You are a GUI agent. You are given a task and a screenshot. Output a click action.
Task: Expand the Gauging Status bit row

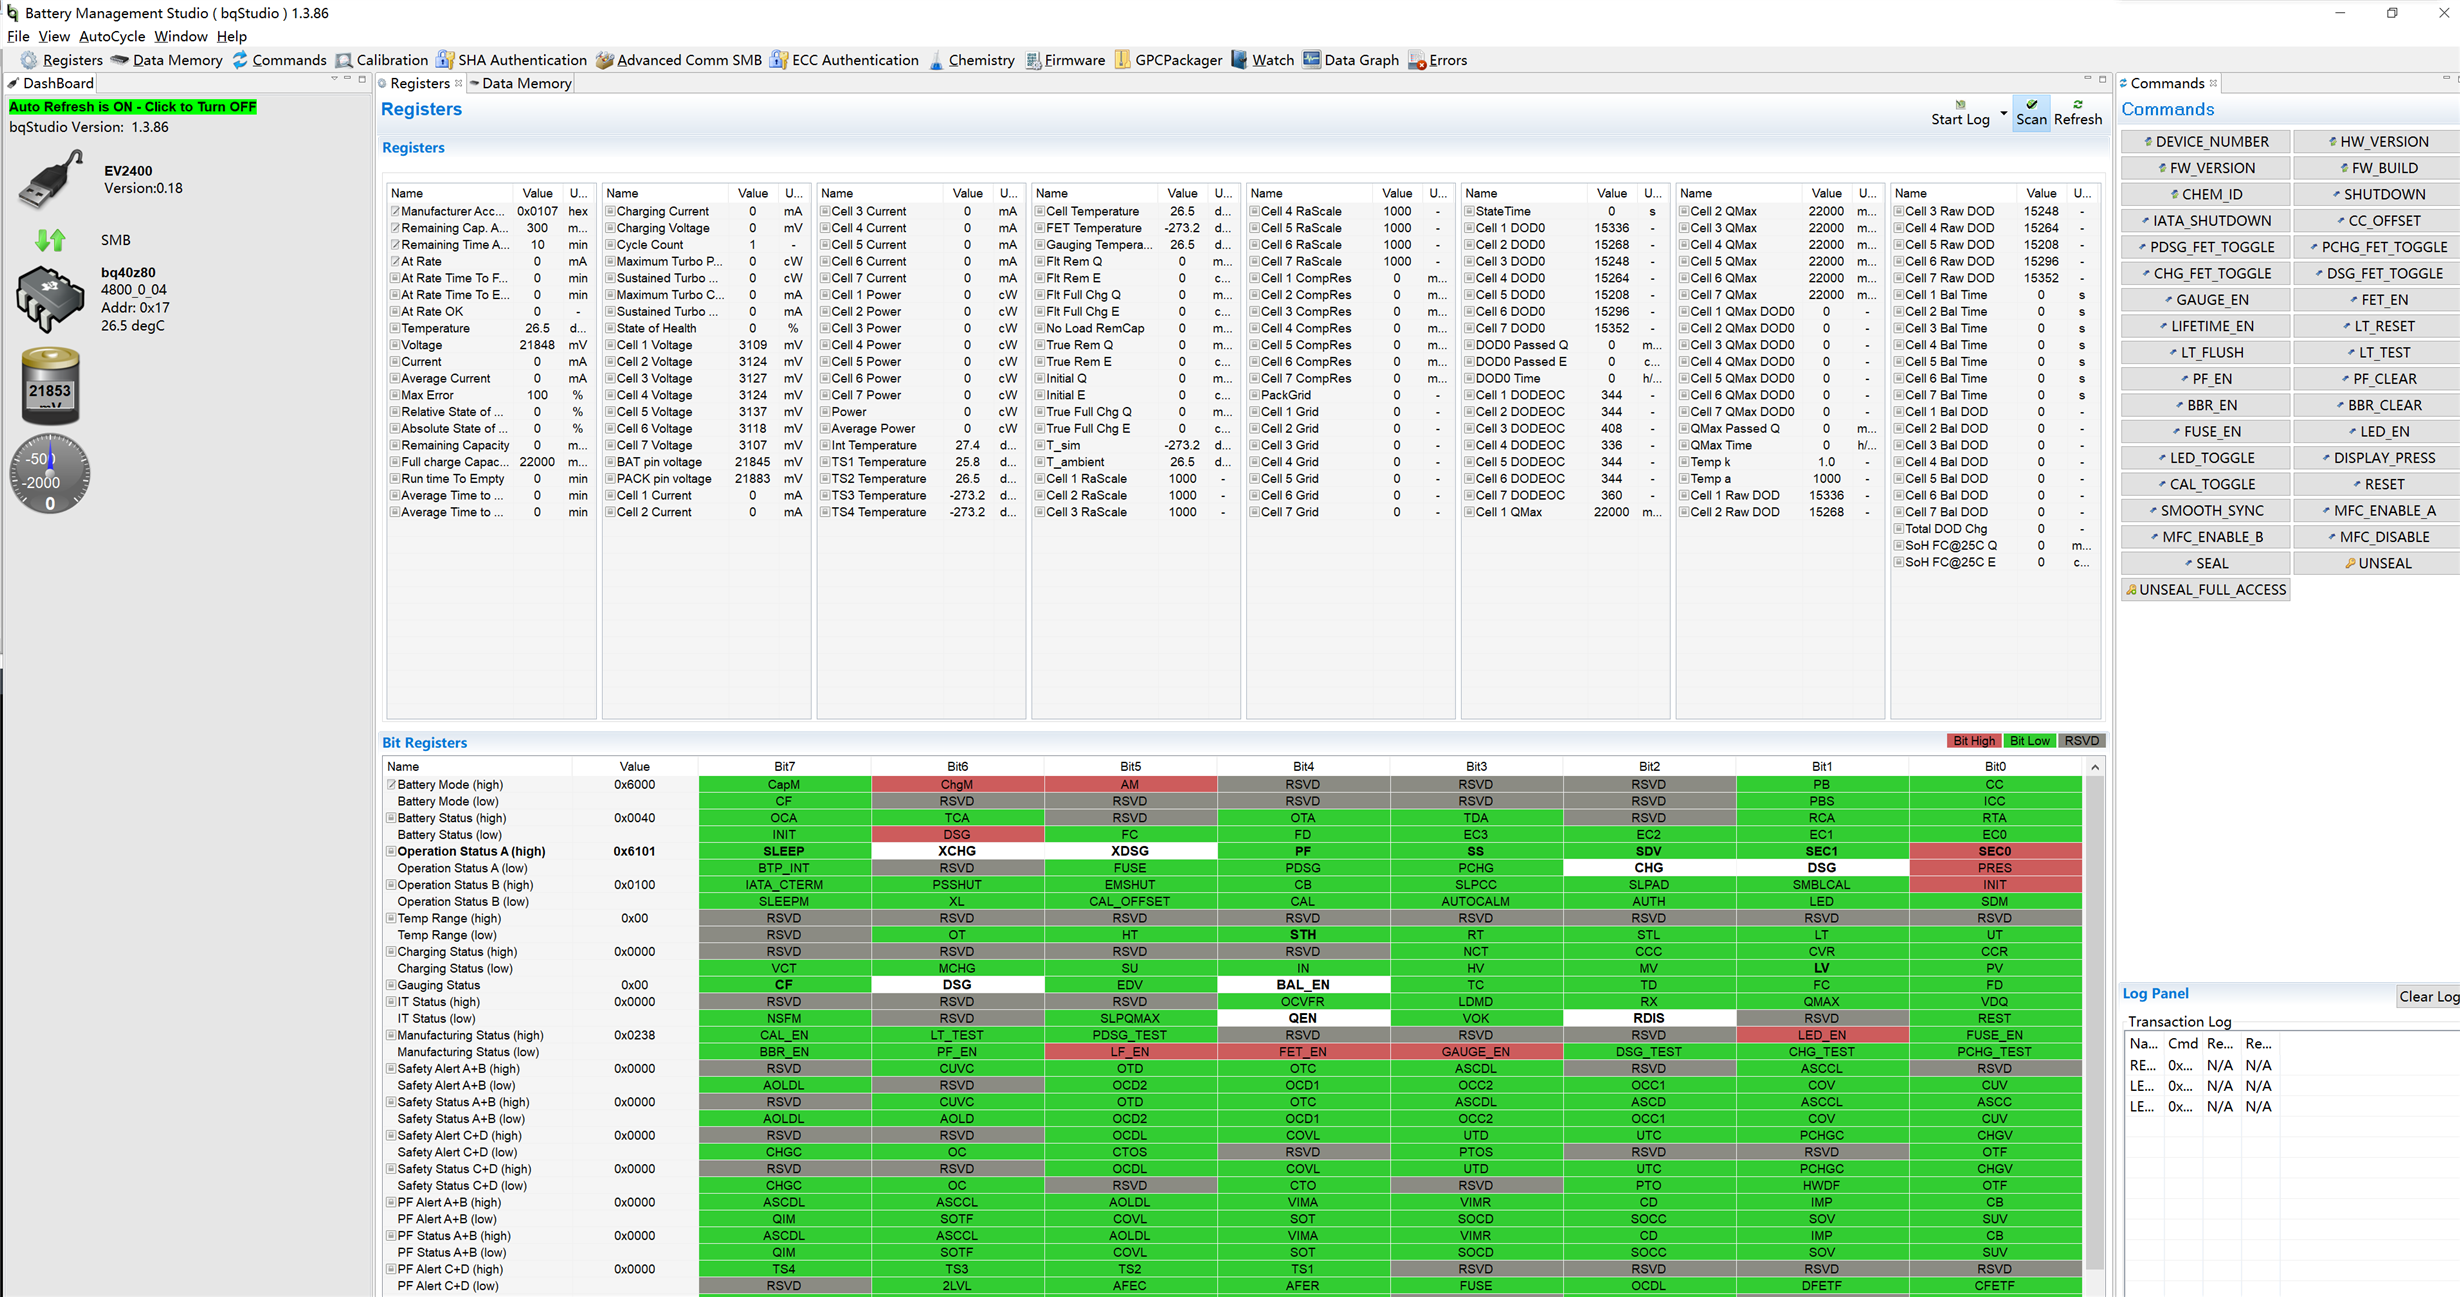(391, 985)
